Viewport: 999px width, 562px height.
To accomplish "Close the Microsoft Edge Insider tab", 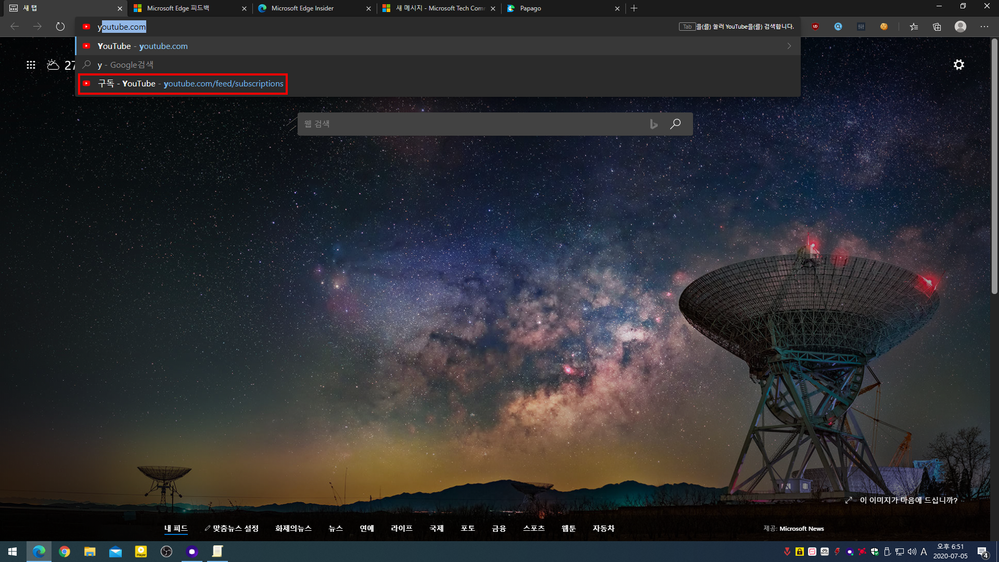I will 368,8.
